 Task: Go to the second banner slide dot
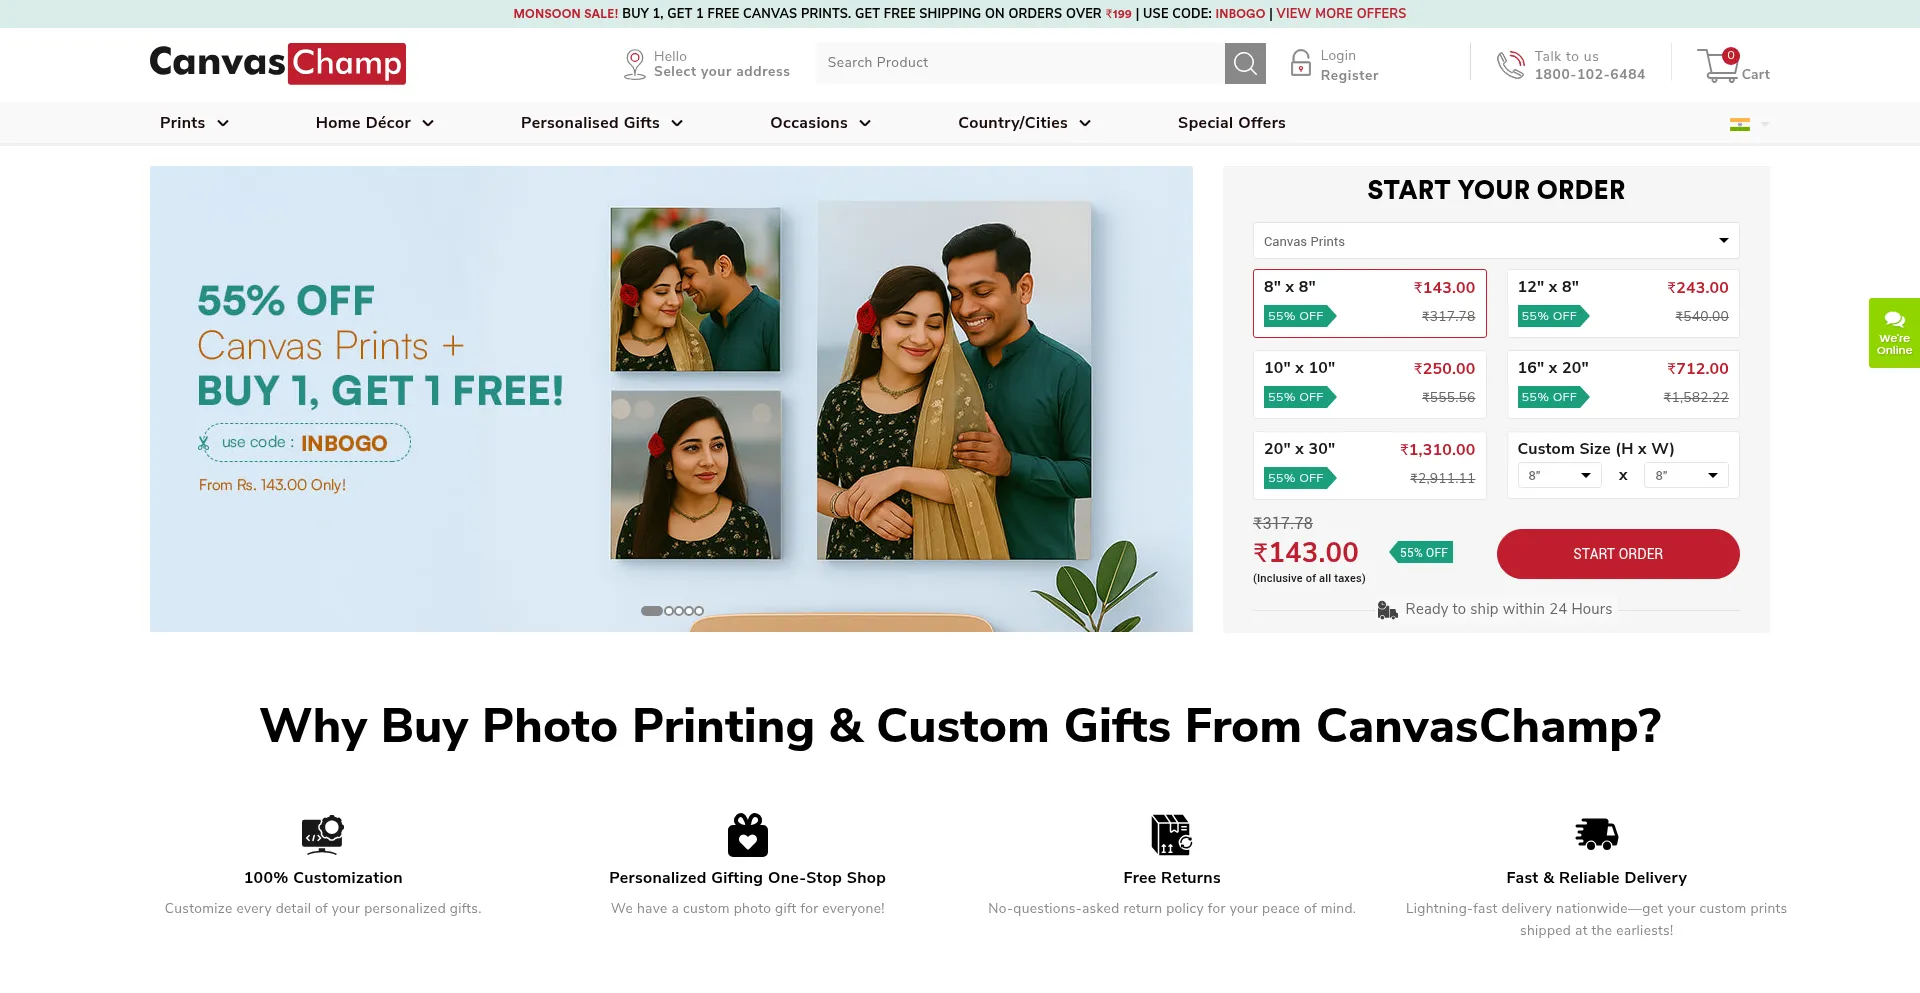click(x=669, y=611)
